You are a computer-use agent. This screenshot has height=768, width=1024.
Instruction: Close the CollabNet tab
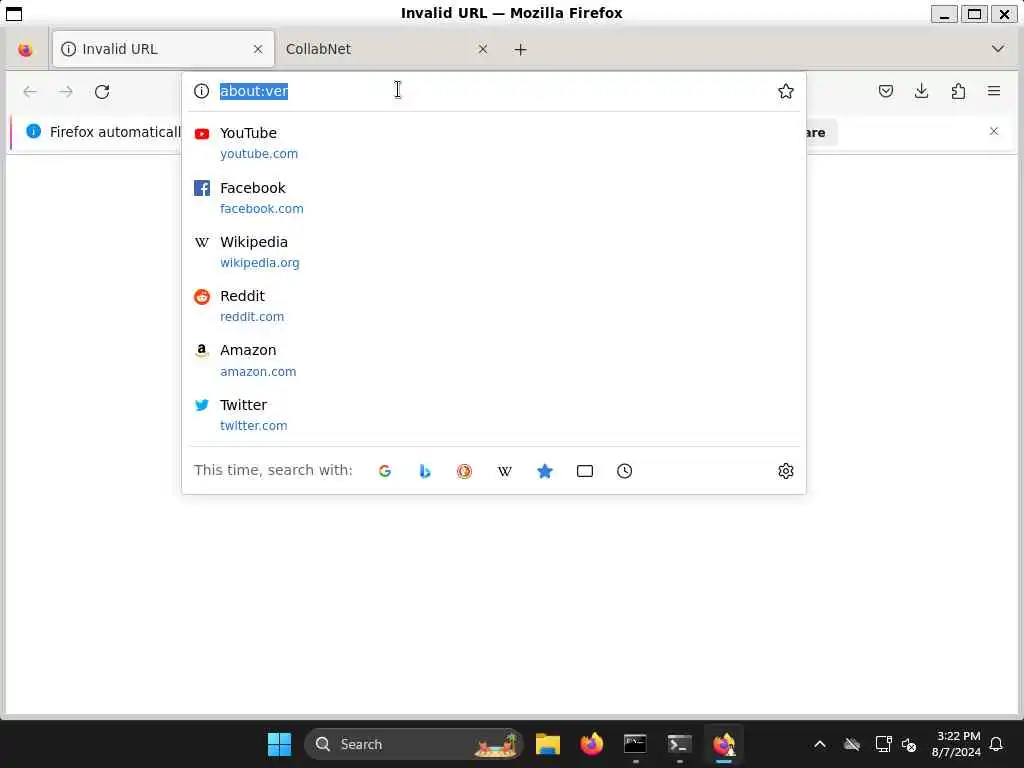483,49
